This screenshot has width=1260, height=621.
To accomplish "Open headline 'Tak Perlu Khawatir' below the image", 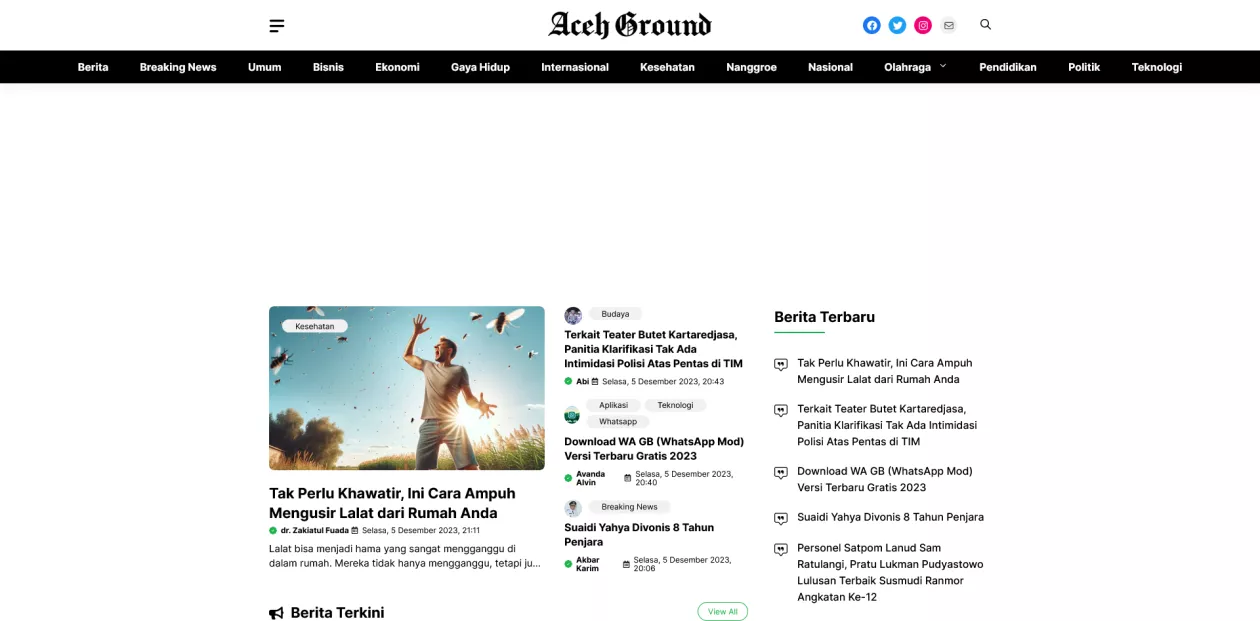I will click(x=392, y=503).
